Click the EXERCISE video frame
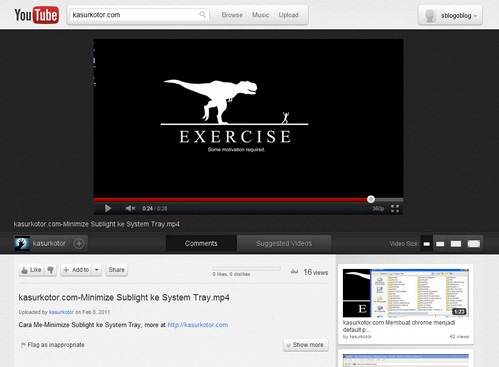This screenshot has width=499, height=367. 248,118
